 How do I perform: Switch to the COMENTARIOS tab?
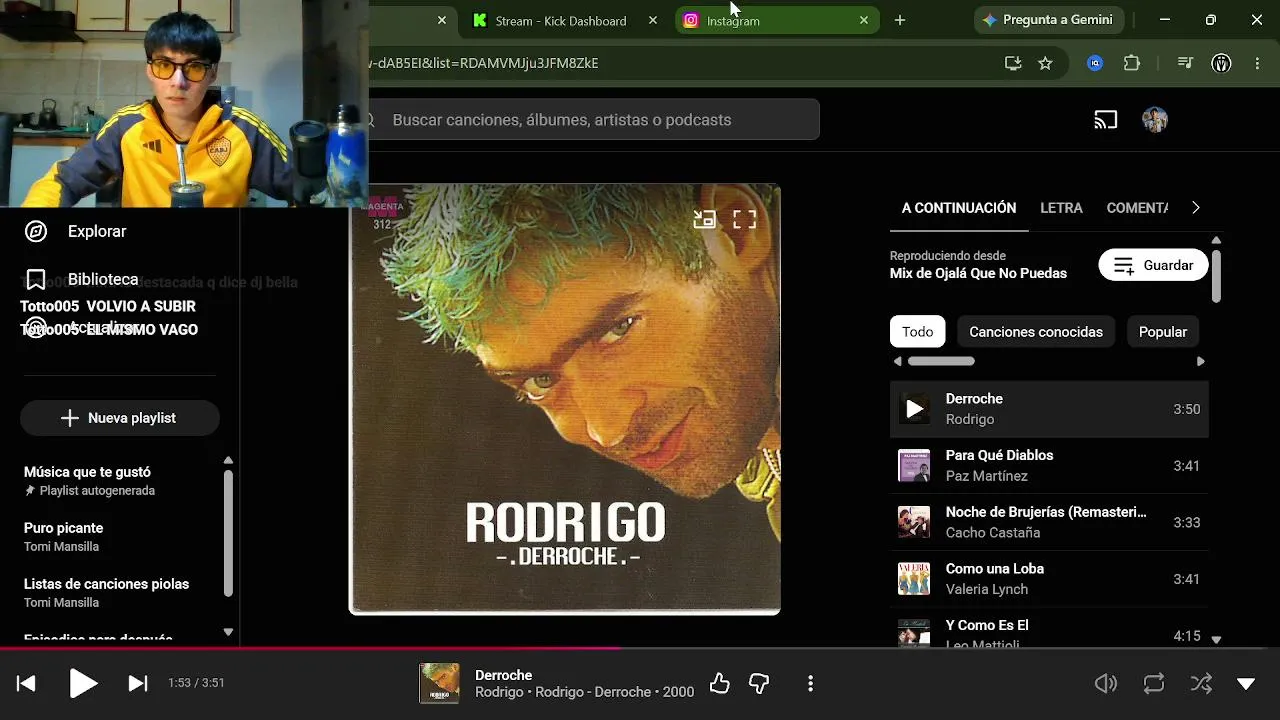(1137, 208)
